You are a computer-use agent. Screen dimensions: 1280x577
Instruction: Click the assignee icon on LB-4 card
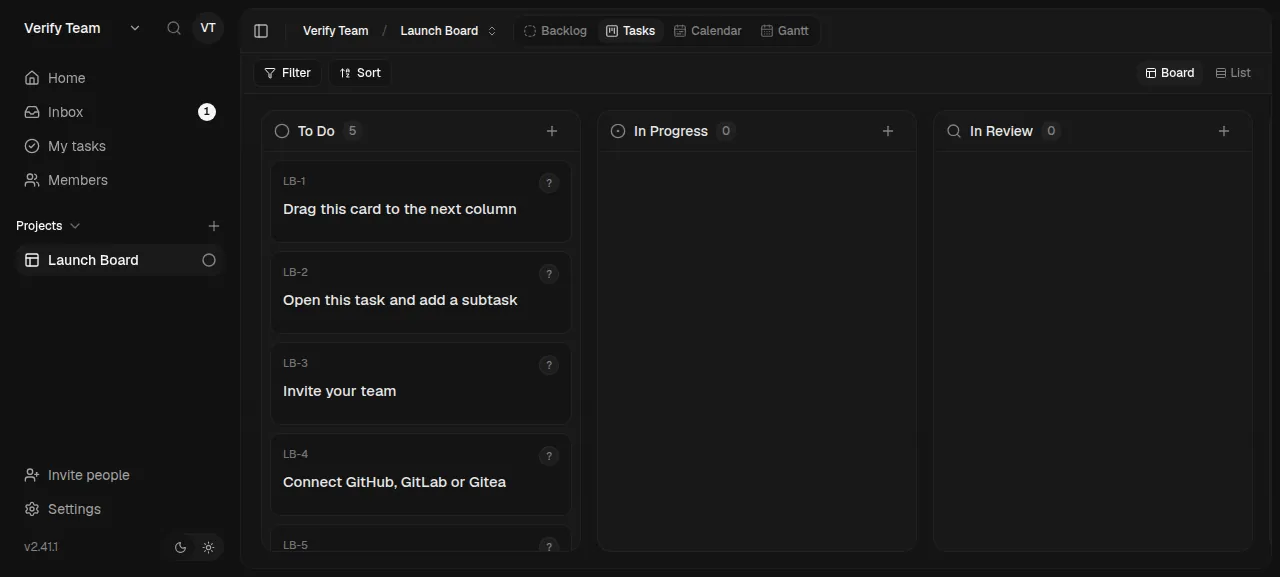pos(548,456)
